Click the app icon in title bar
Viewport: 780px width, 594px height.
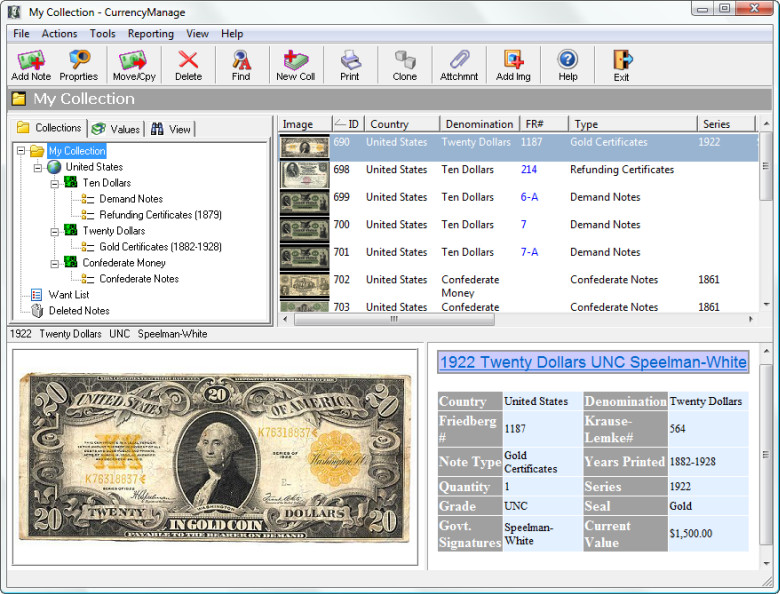coord(14,11)
